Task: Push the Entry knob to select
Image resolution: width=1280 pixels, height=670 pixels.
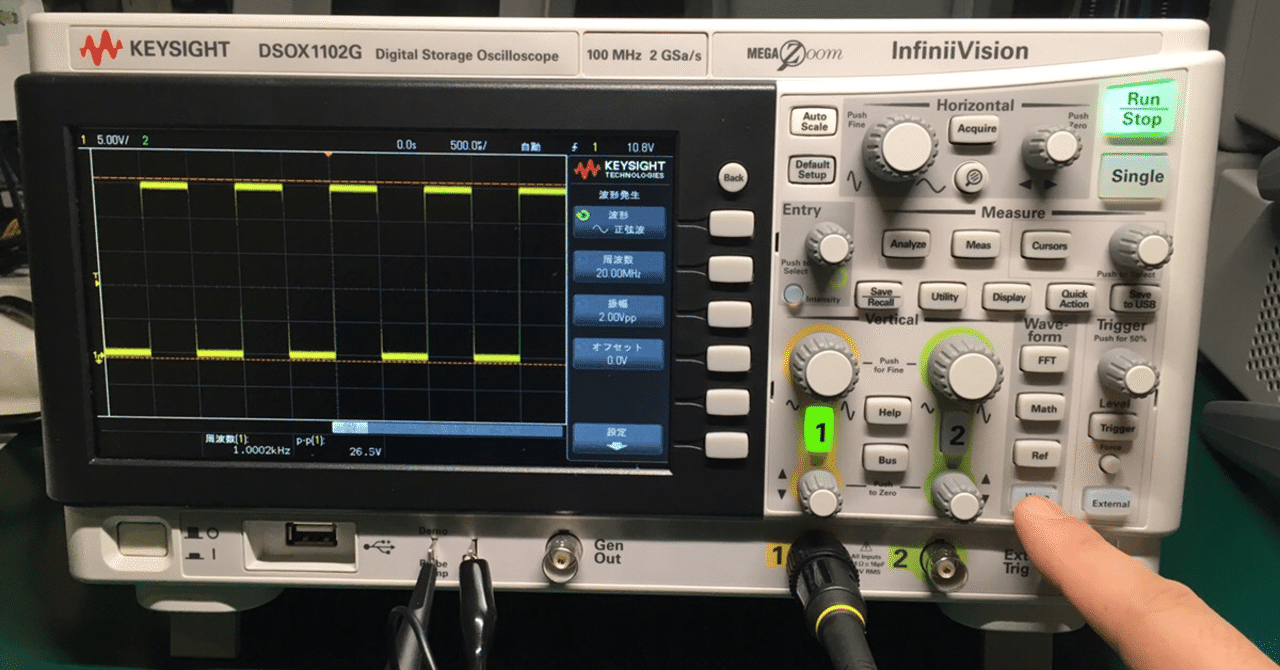Action: click(829, 243)
